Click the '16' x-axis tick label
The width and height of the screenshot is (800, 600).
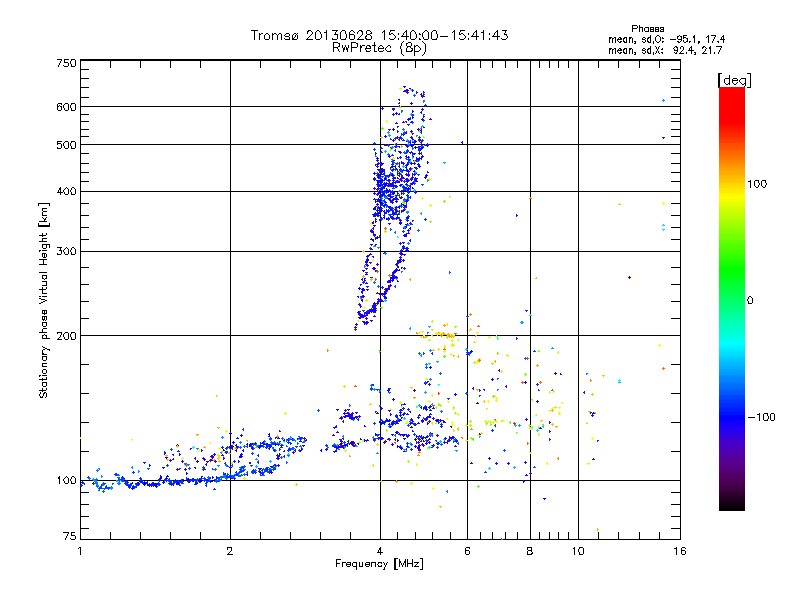680,551
